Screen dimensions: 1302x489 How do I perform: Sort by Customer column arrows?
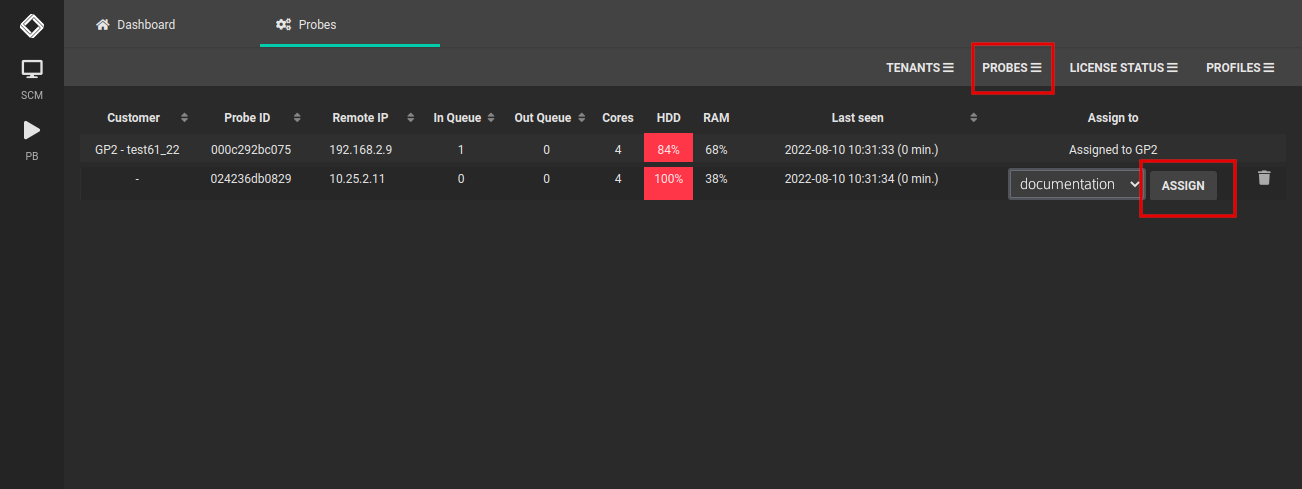(x=184, y=118)
